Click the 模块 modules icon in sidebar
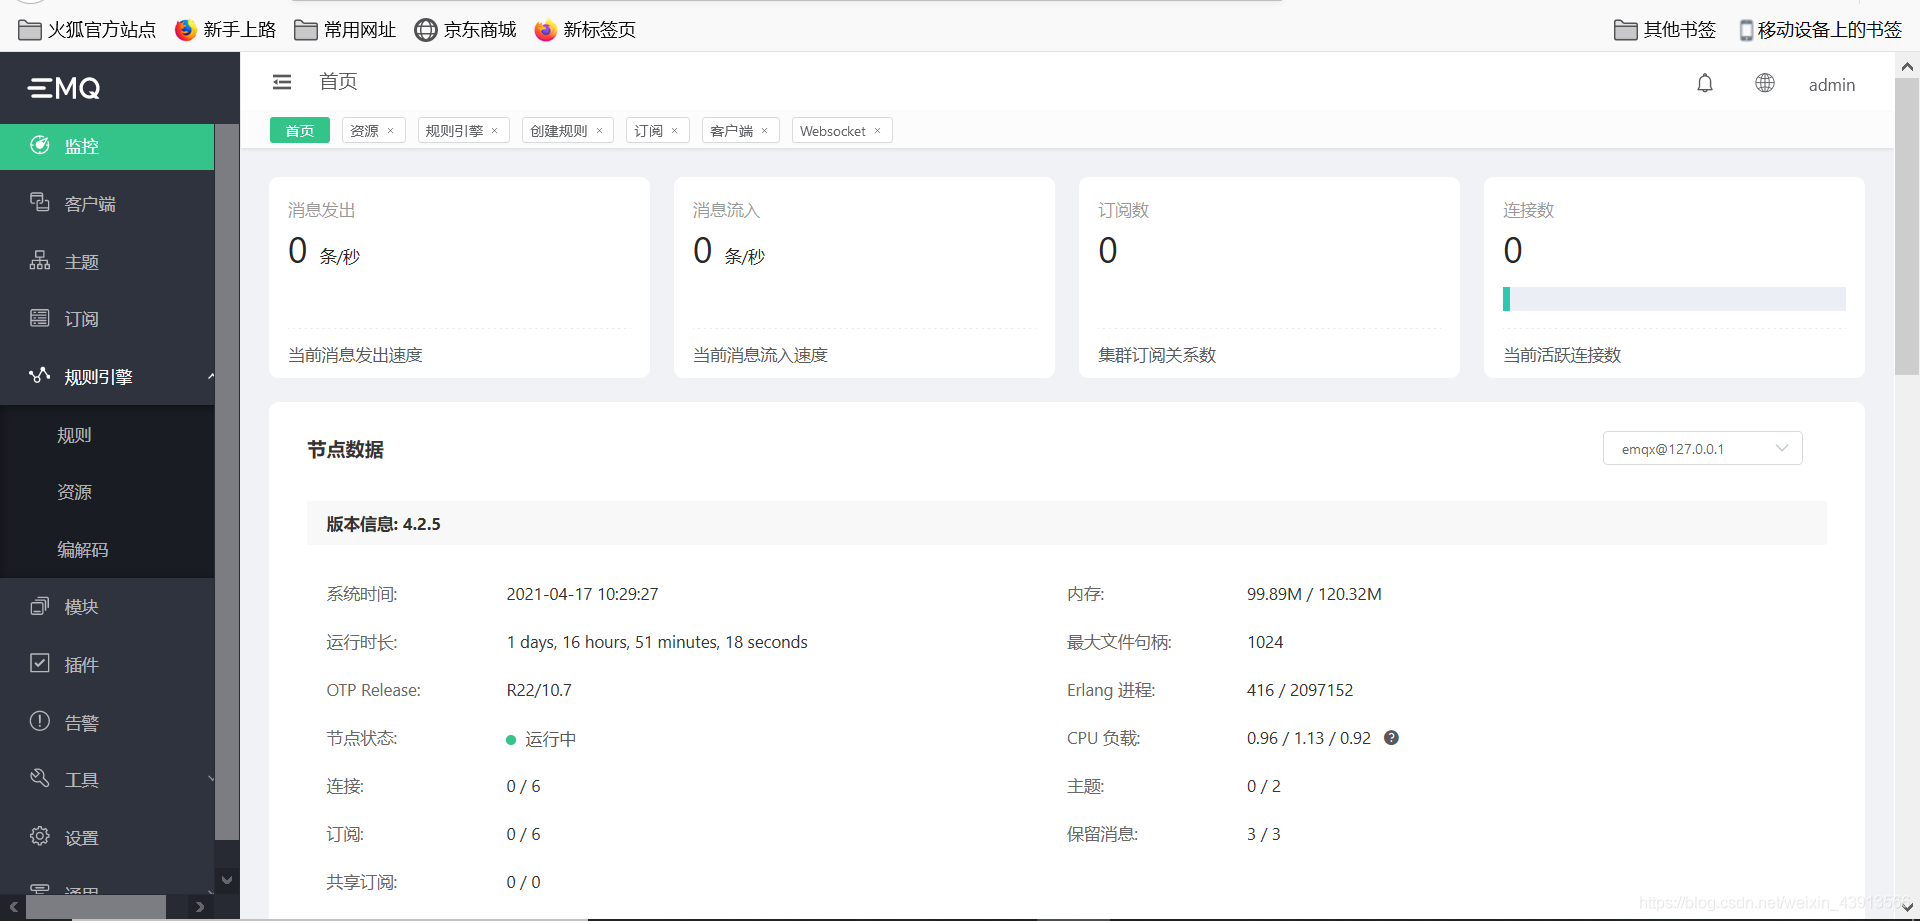The image size is (1920, 921). pyautogui.click(x=40, y=606)
